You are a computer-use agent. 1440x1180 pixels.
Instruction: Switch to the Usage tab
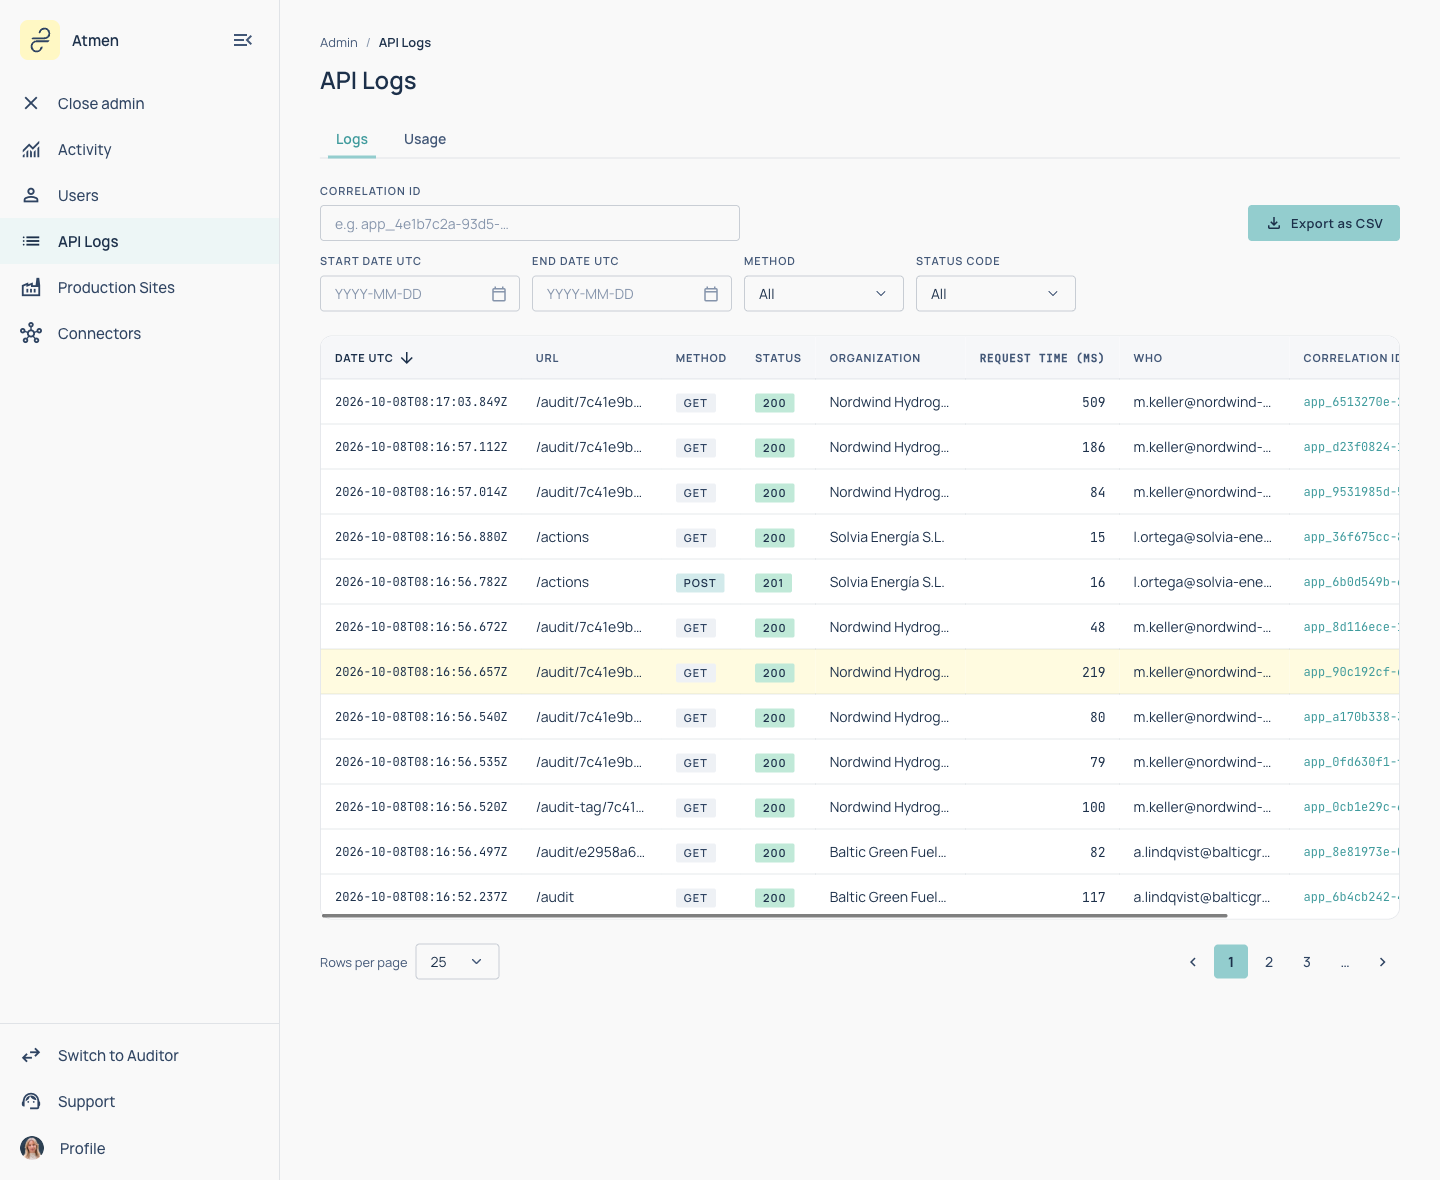click(425, 139)
